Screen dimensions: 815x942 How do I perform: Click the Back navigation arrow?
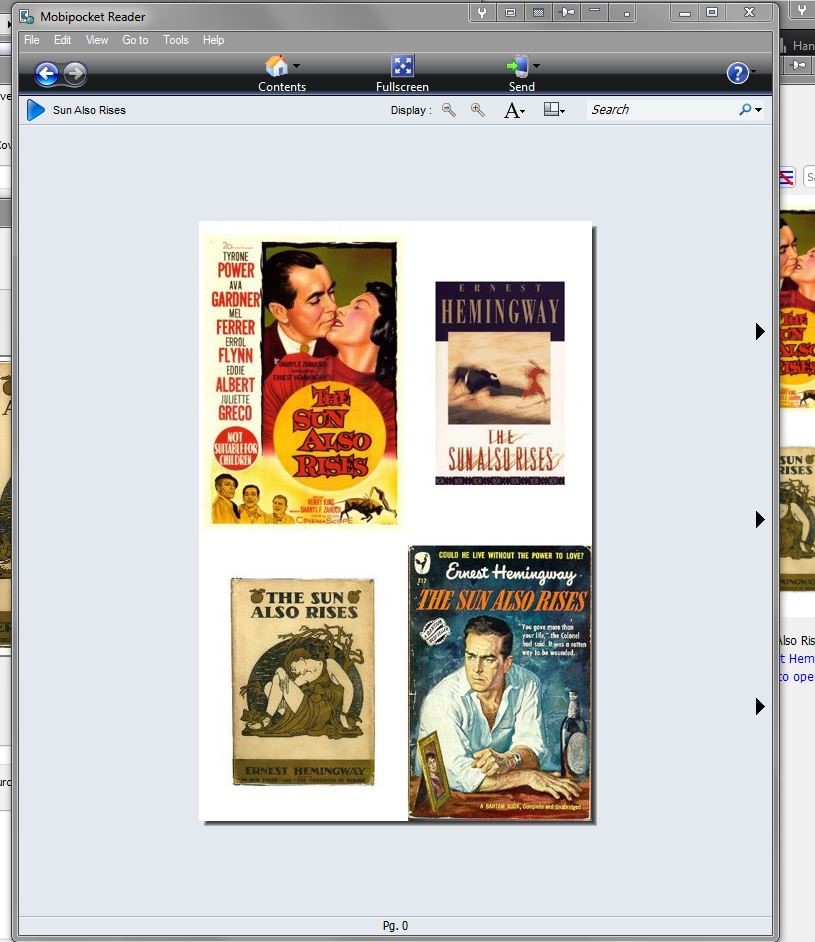[46, 73]
